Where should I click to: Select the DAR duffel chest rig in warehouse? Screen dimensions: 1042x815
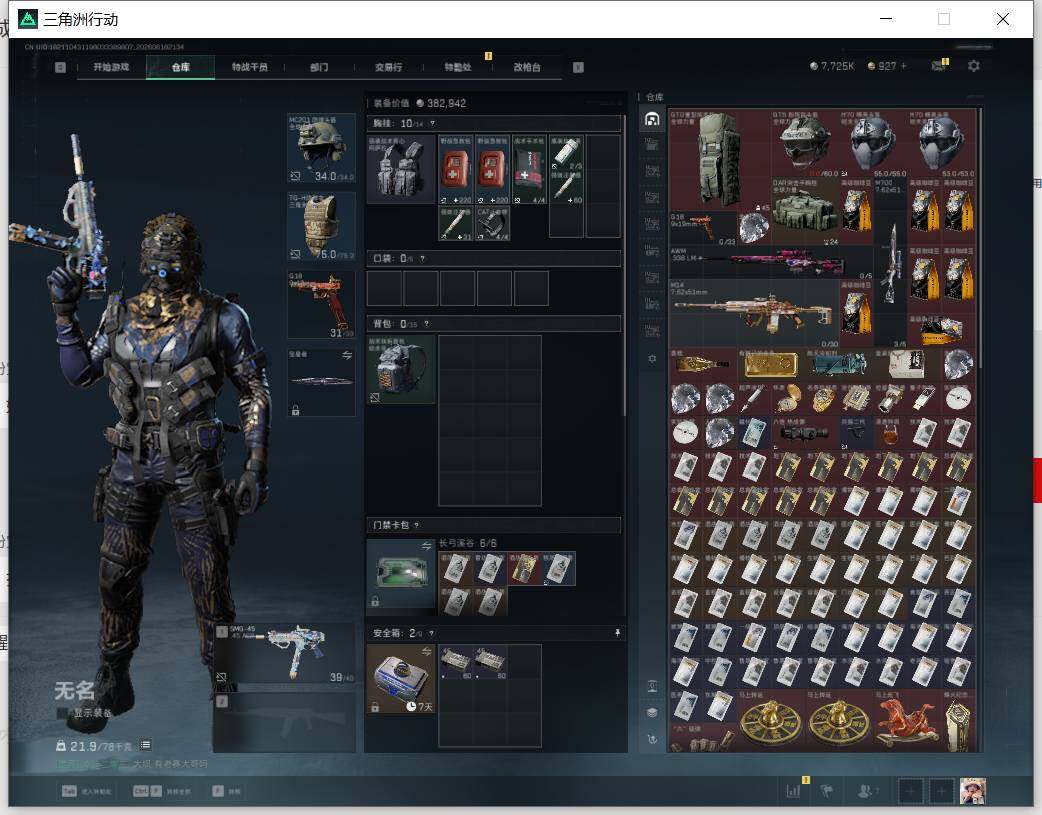coord(805,211)
